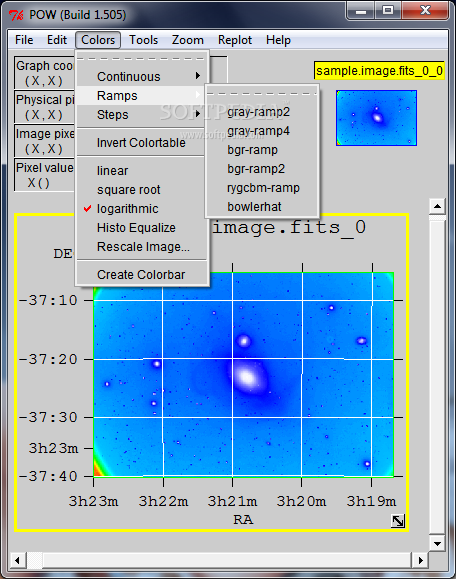The width and height of the screenshot is (456, 579).
Task: Click the vertical scrollbar down arrow
Action: 437,544
